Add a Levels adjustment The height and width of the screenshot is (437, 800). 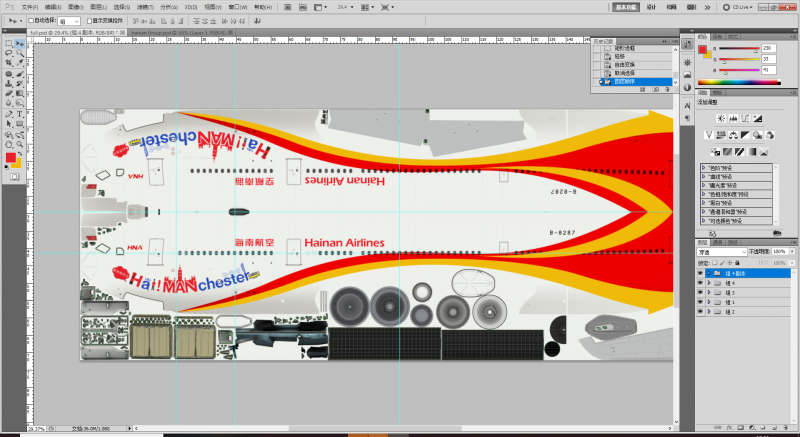[733, 118]
